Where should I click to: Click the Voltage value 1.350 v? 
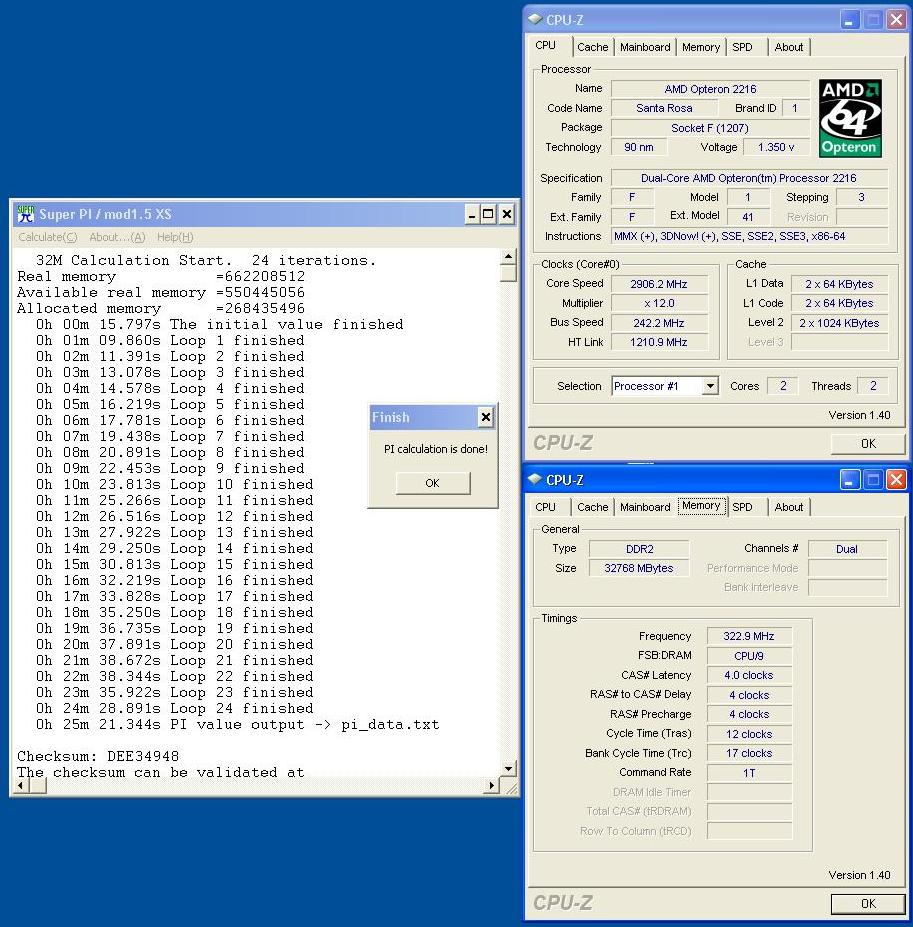tap(776, 147)
